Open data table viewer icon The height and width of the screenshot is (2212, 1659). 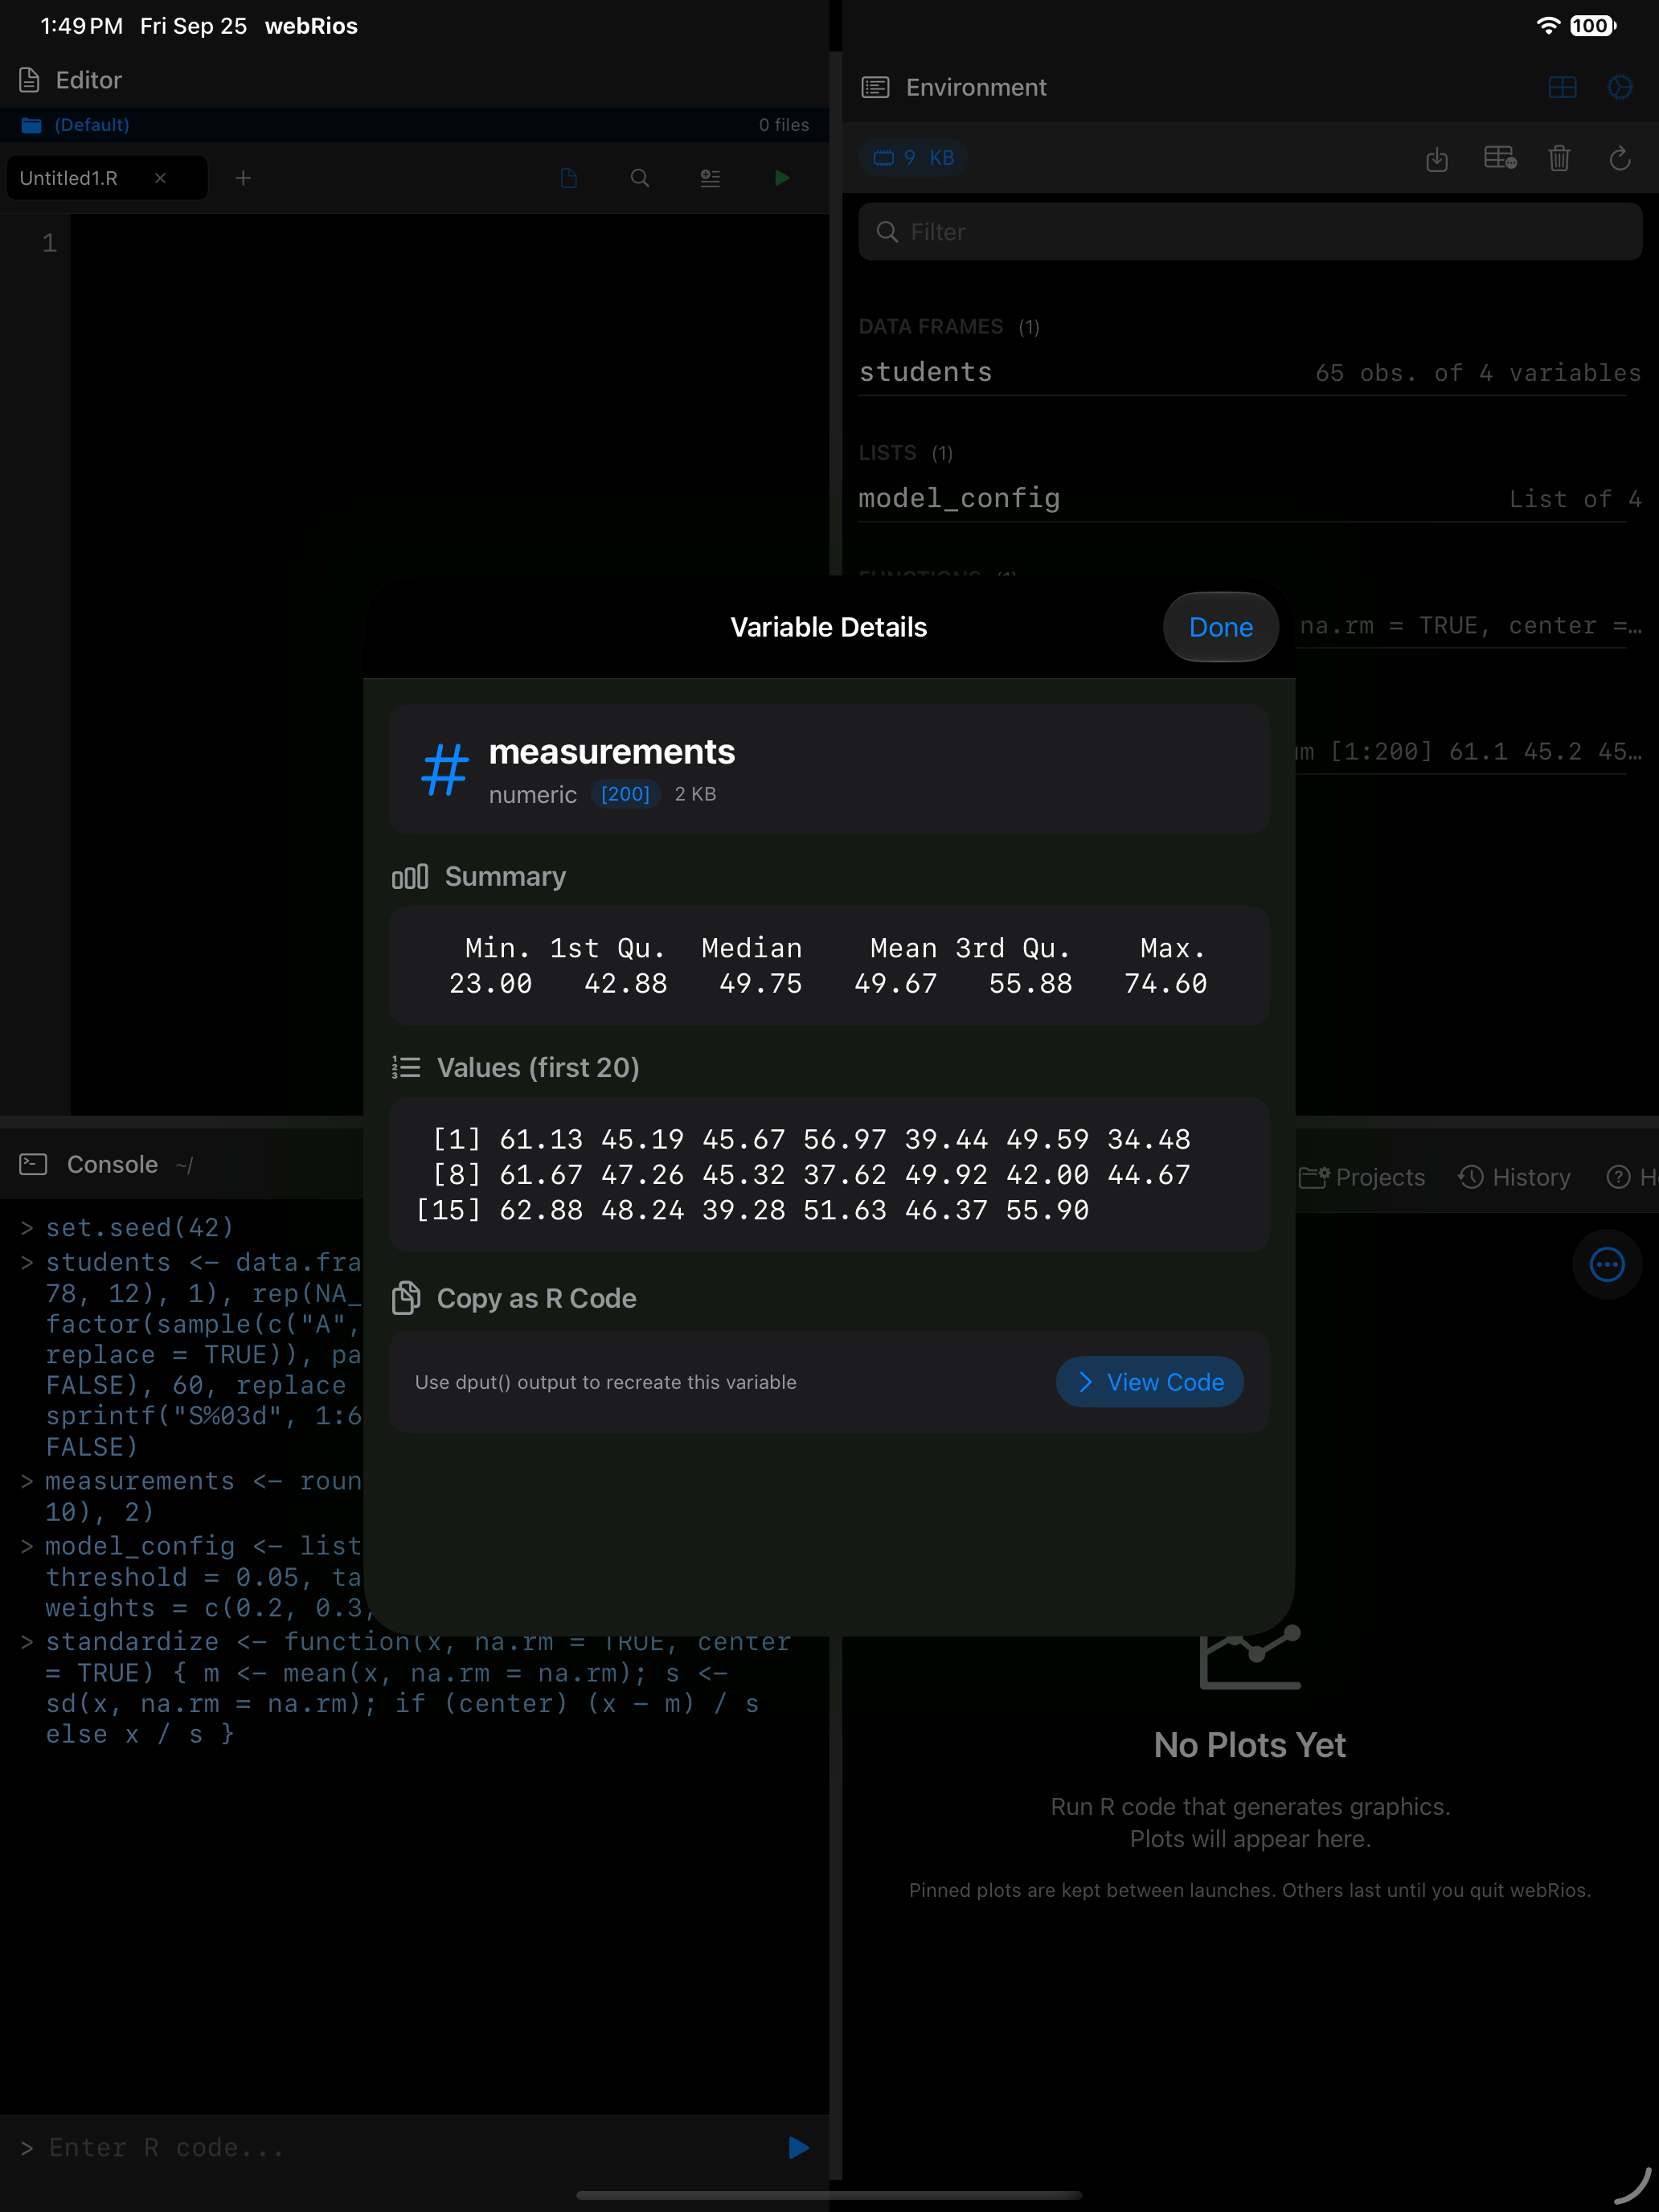pos(1500,158)
